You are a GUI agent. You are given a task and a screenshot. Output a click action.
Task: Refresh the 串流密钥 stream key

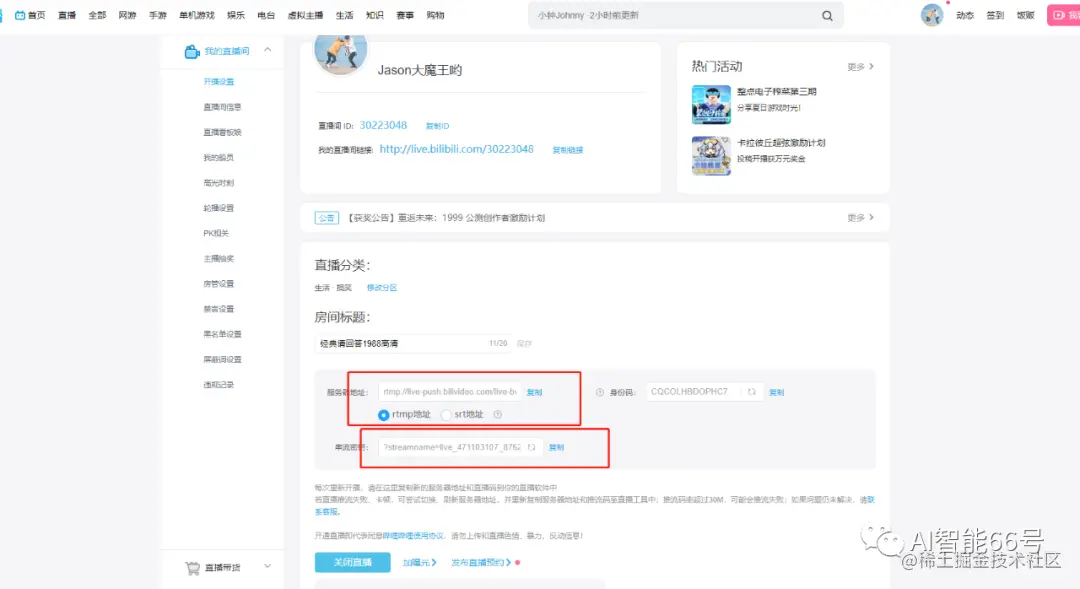tap(532, 447)
